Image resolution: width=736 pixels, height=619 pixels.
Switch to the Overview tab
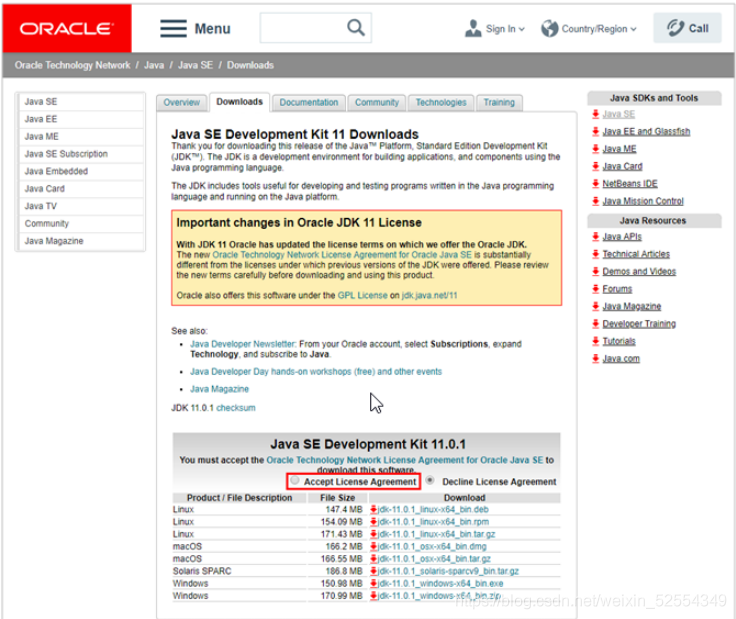click(x=182, y=102)
